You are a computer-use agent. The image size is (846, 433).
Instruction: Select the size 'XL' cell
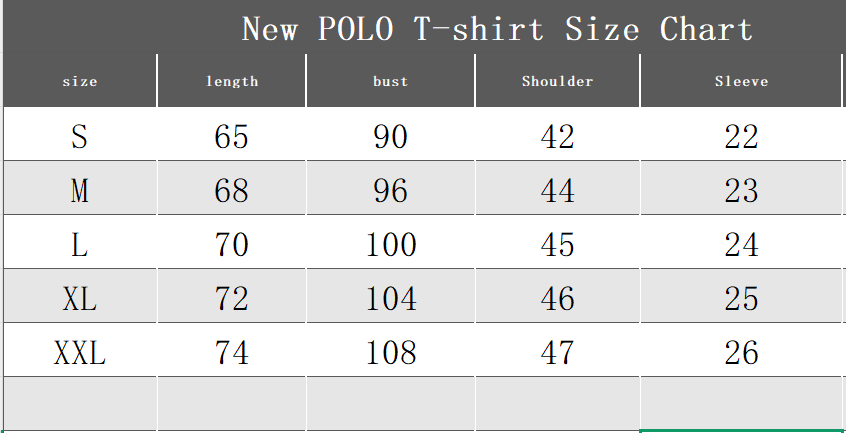point(80,298)
